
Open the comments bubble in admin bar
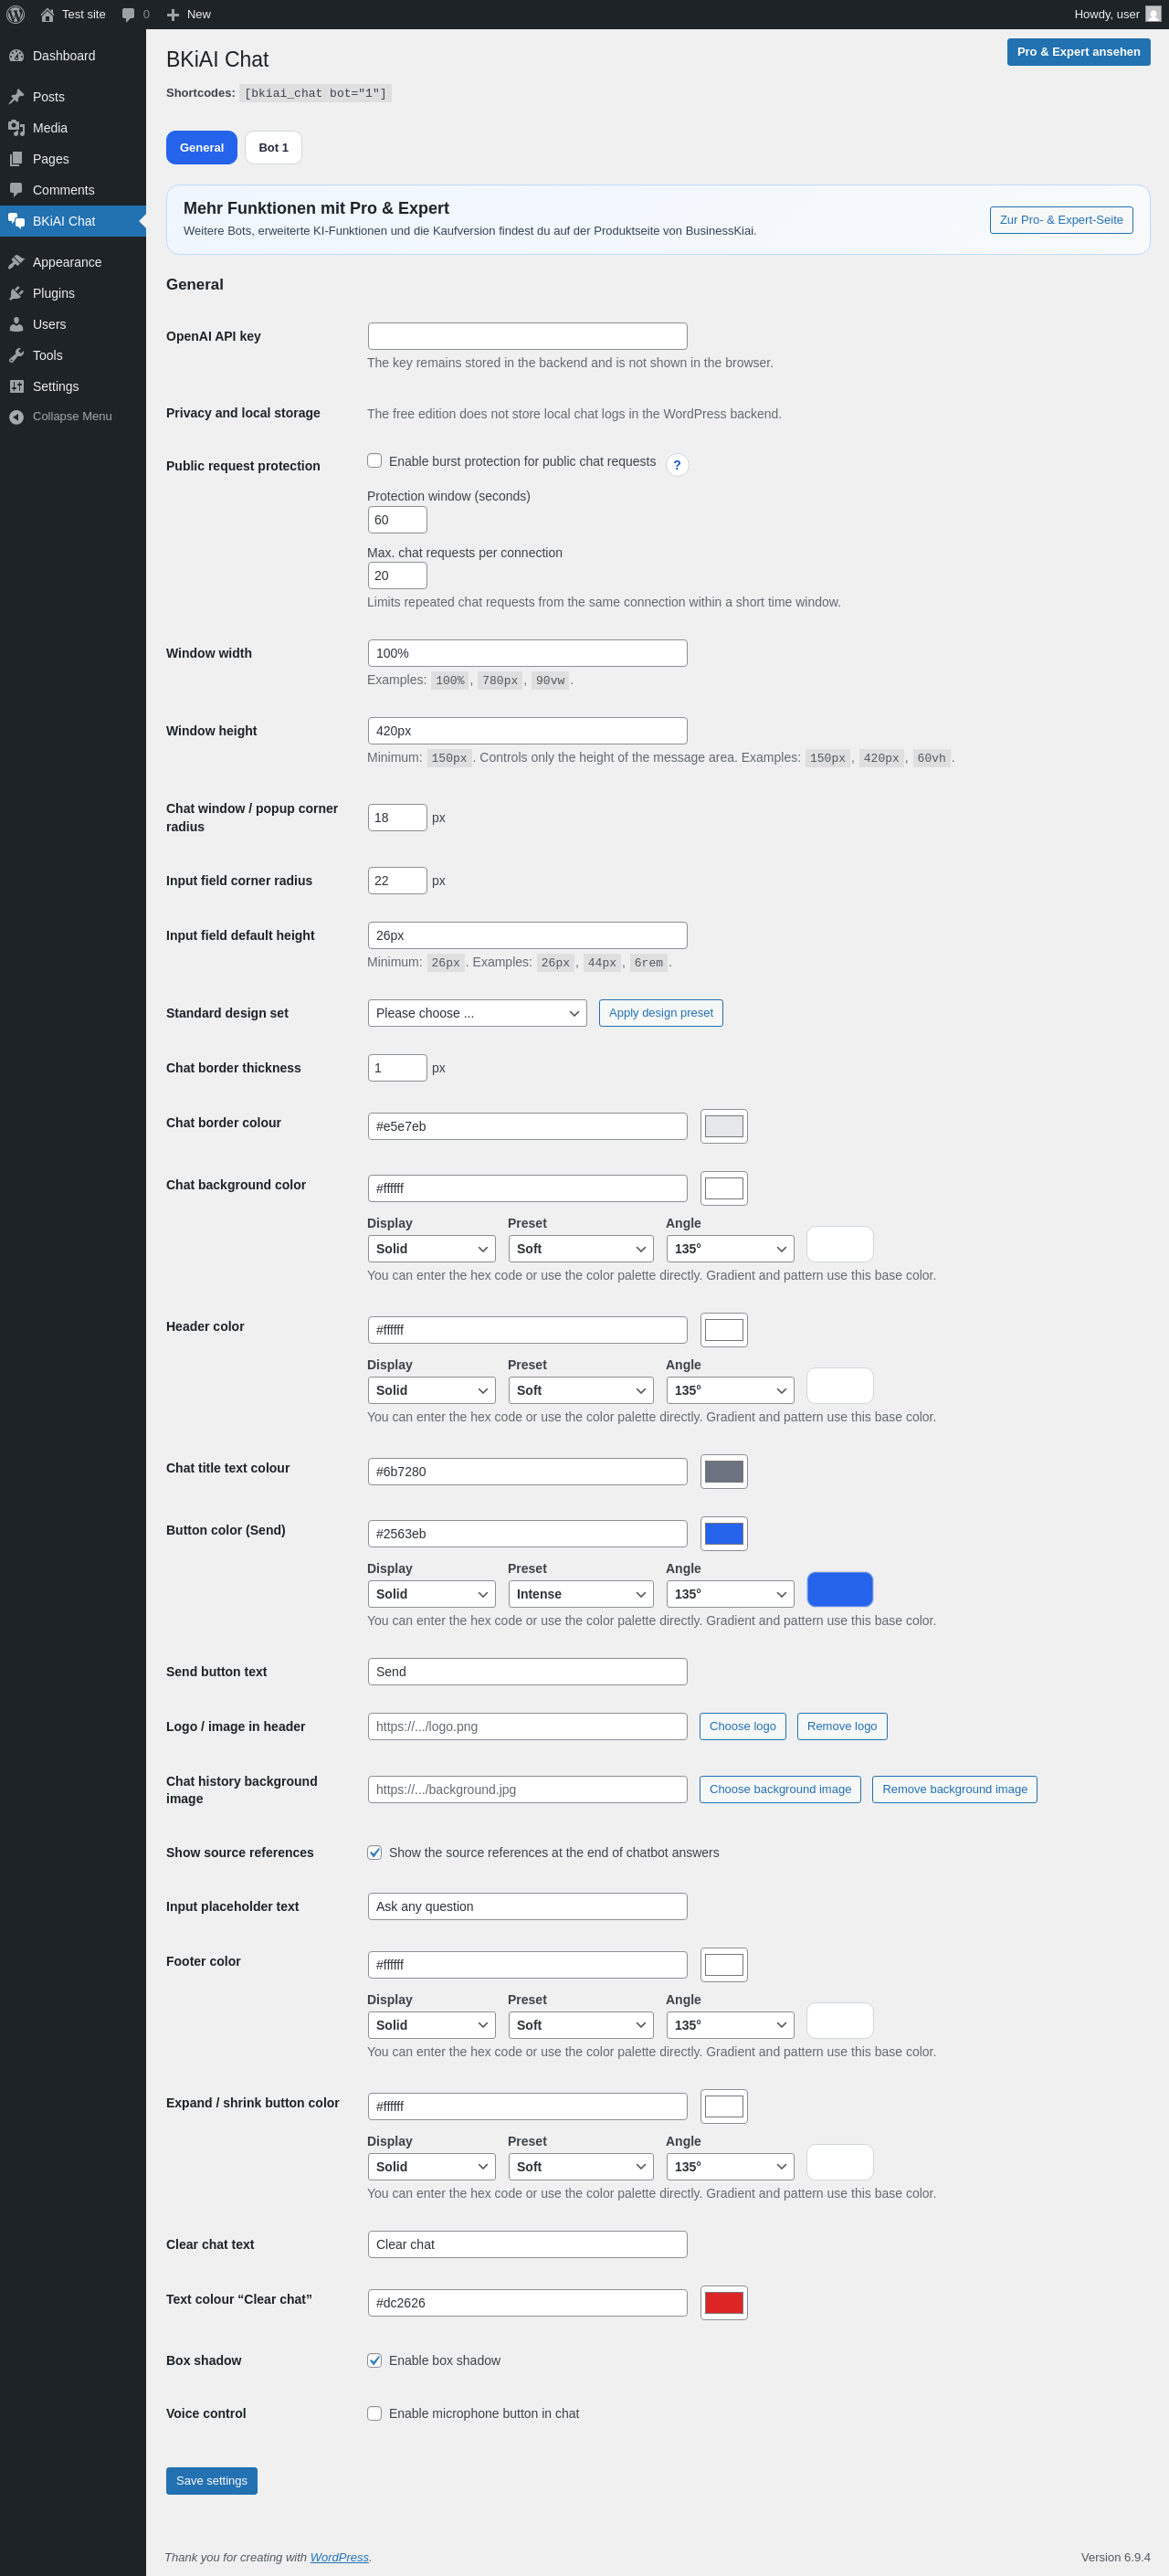tap(128, 14)
